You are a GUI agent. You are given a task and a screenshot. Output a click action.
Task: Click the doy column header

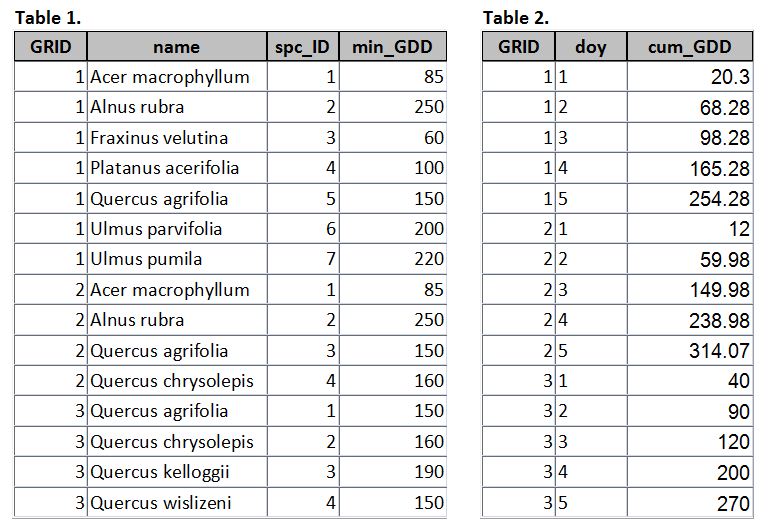[x=590, y=46]
